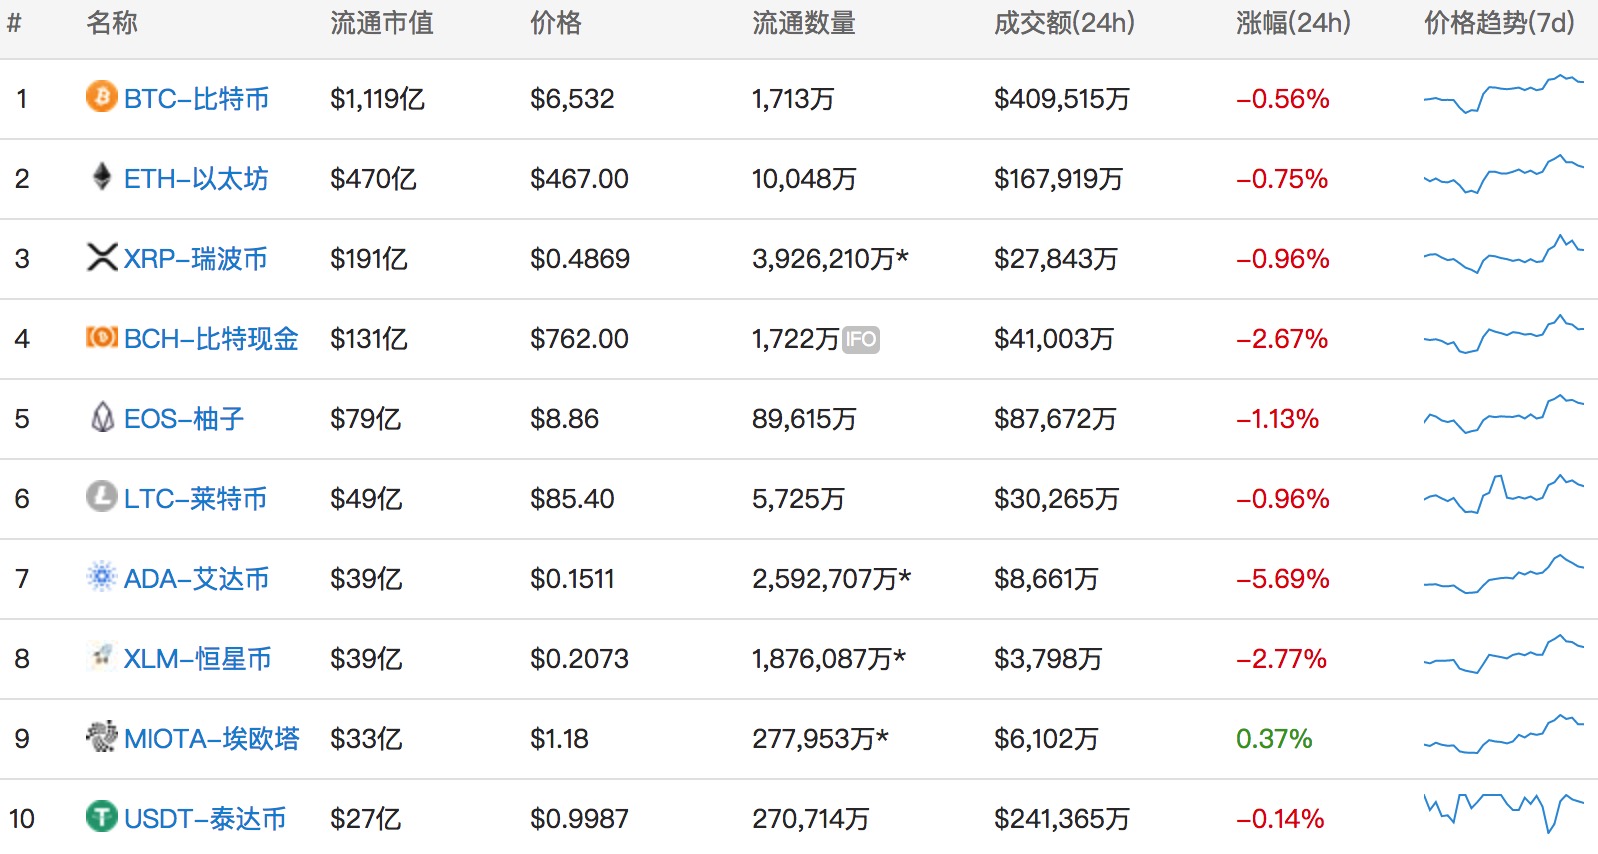Click the XLM price $0.2073
This screenshot has width=1598, height=854.
coord(579,659)
